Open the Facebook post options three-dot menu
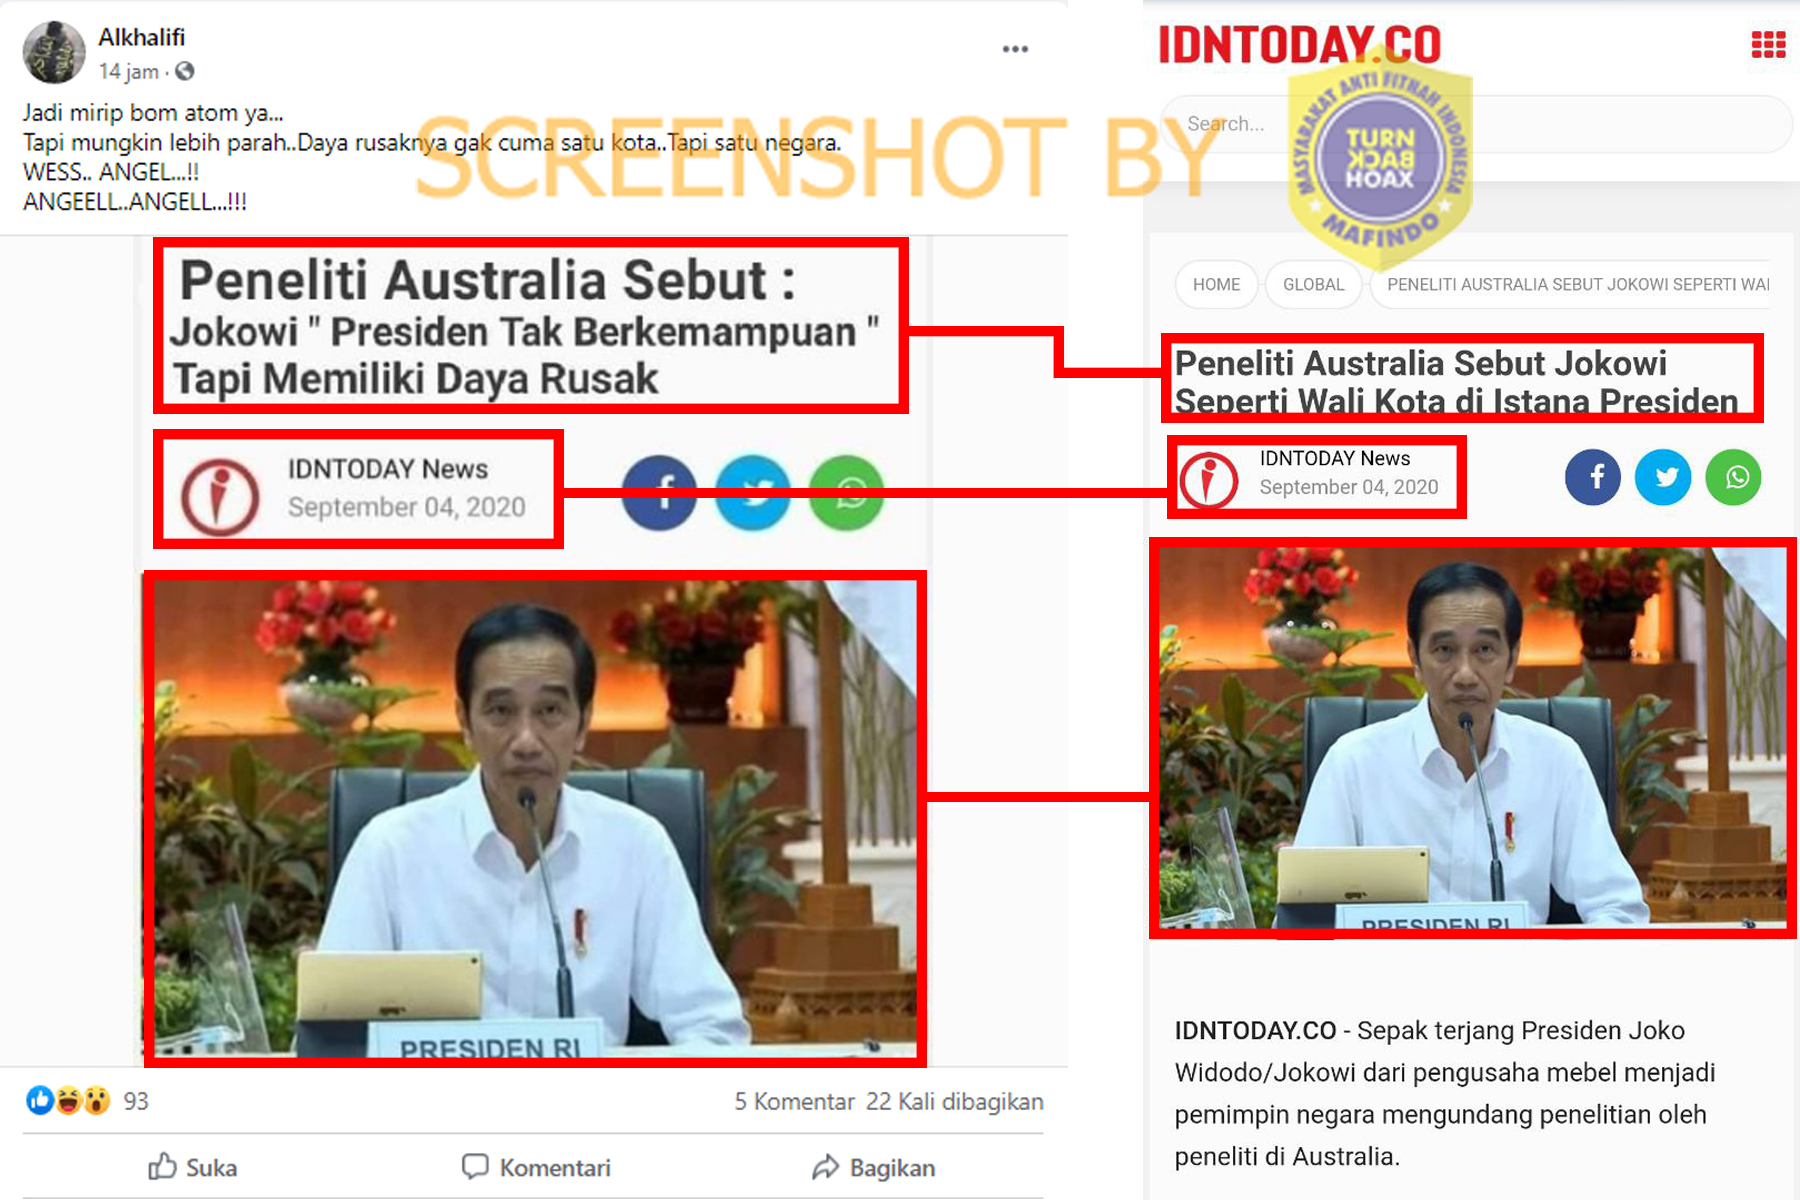This screenshot has height=1200, width=1800. click(1015, 49)
